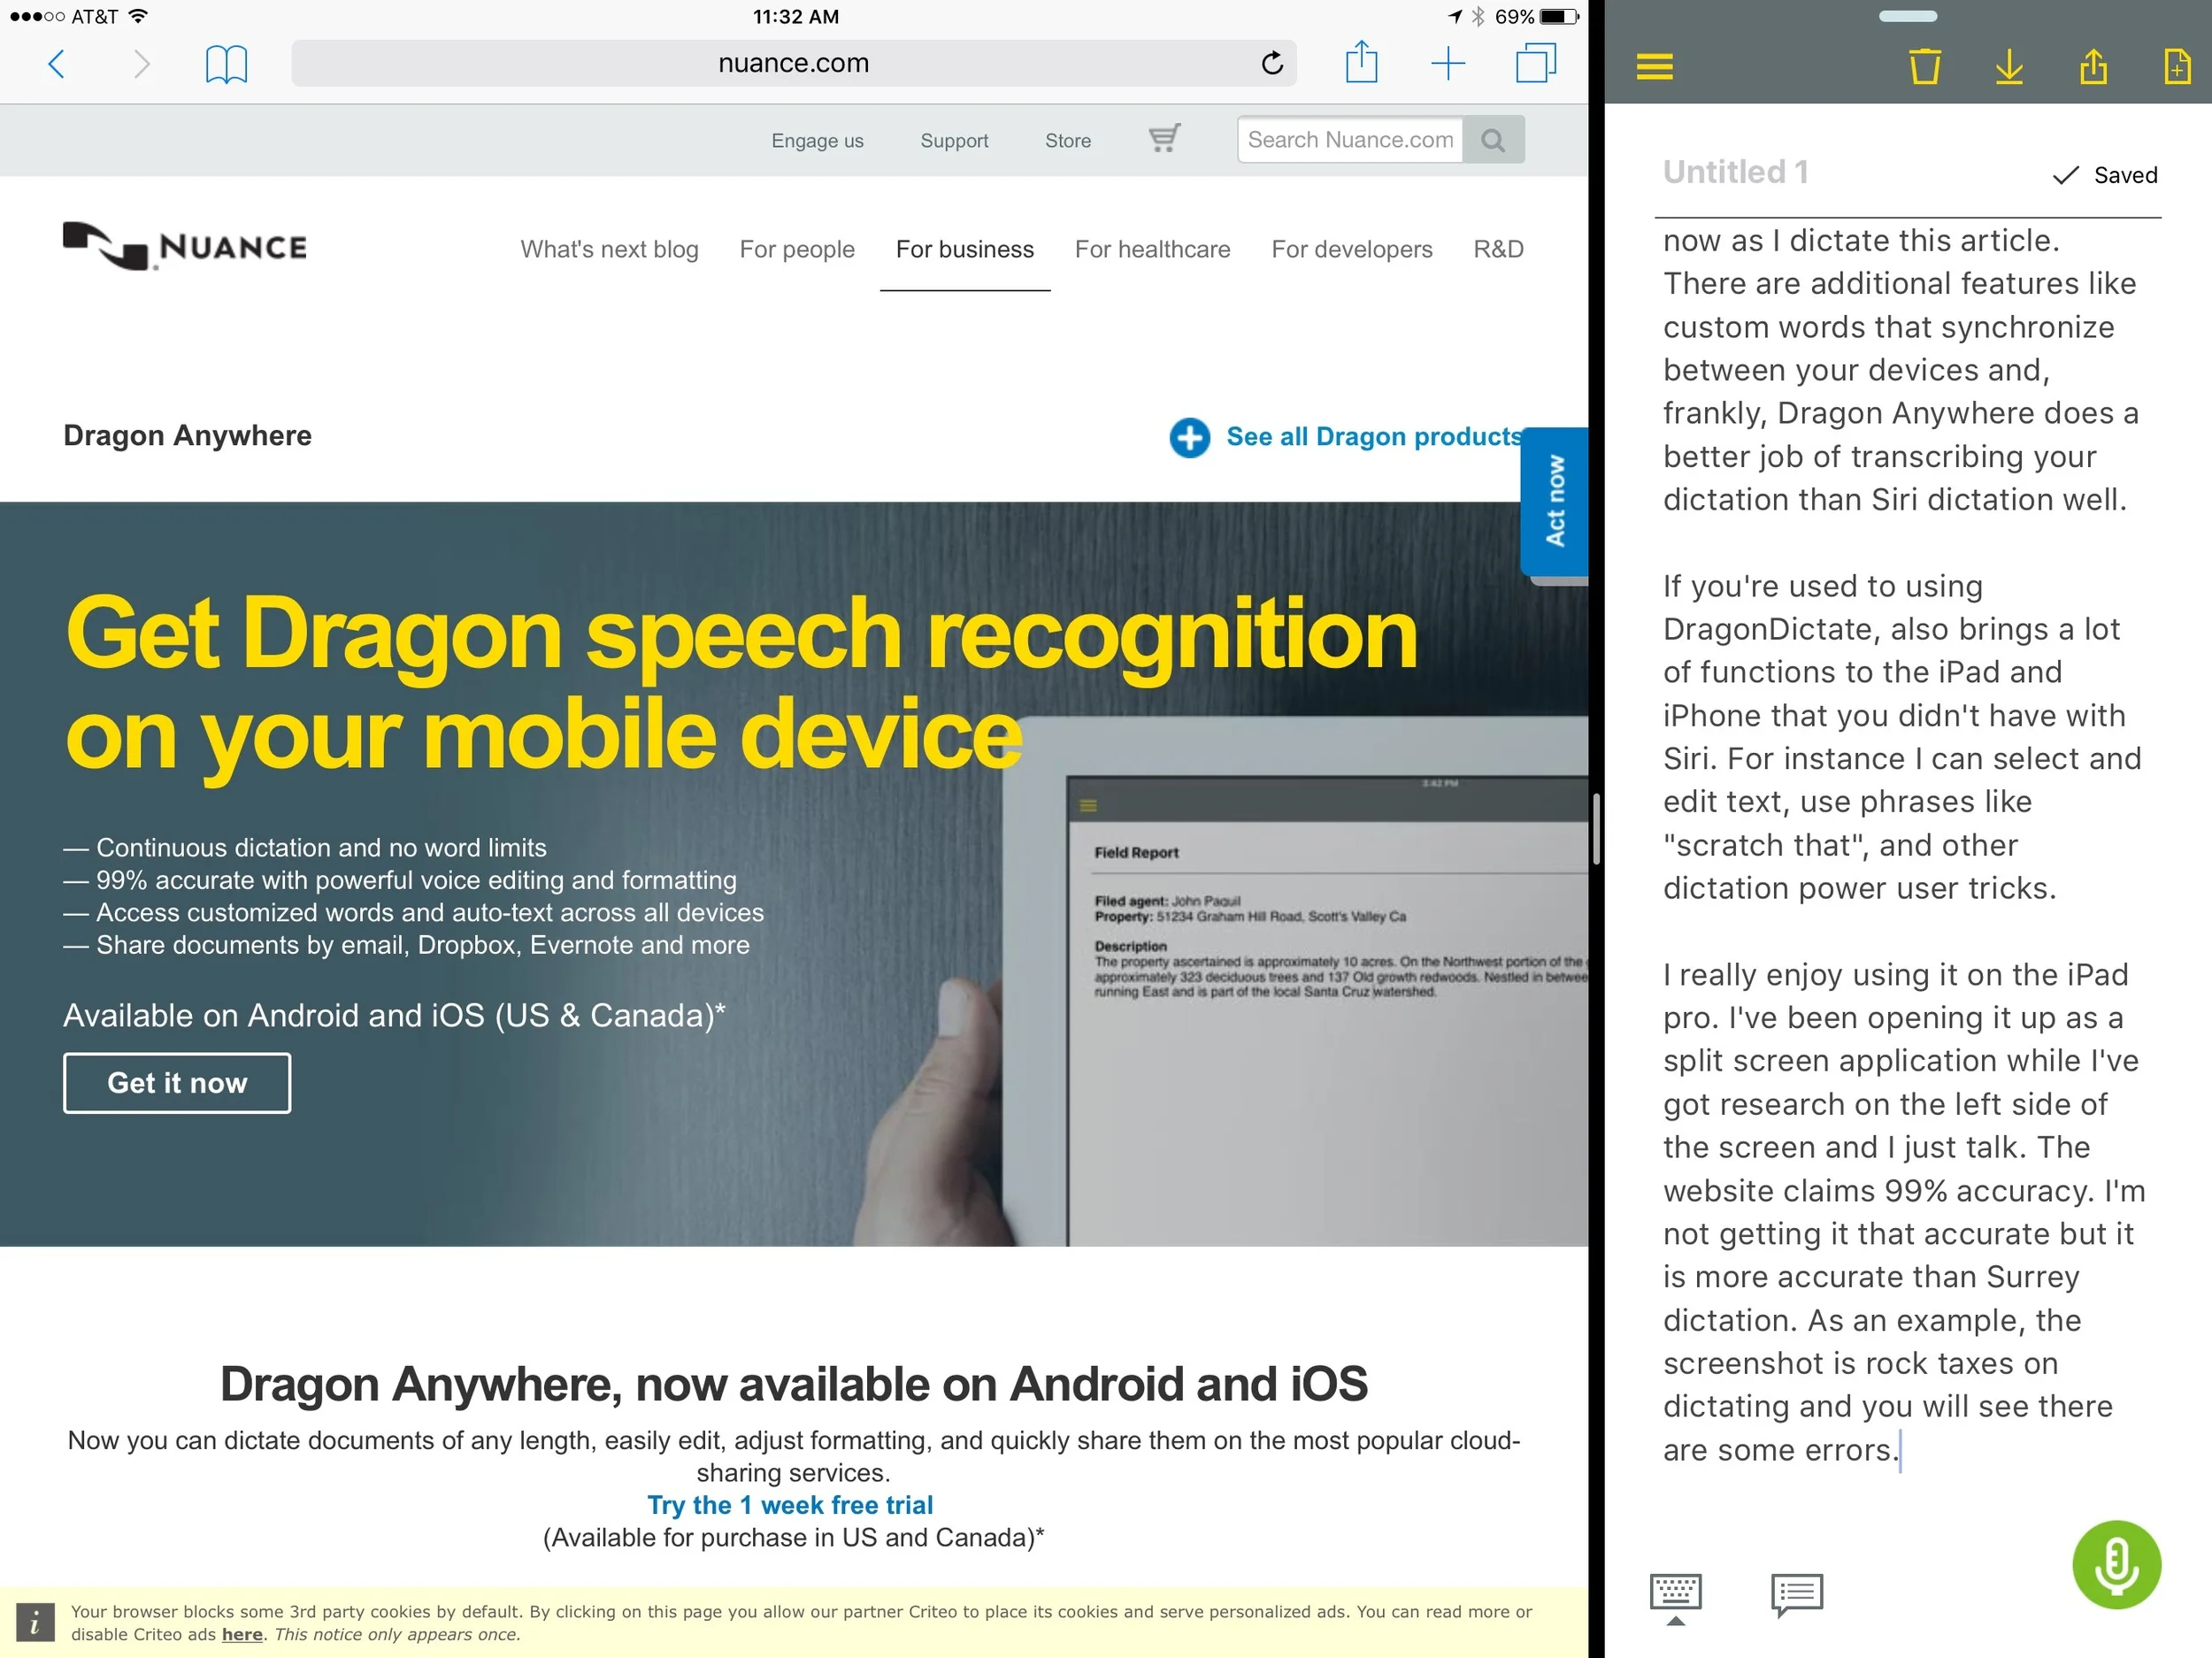Open the Criteo ads 'here' link
2212x1658 pixels.
[242, 1634]
